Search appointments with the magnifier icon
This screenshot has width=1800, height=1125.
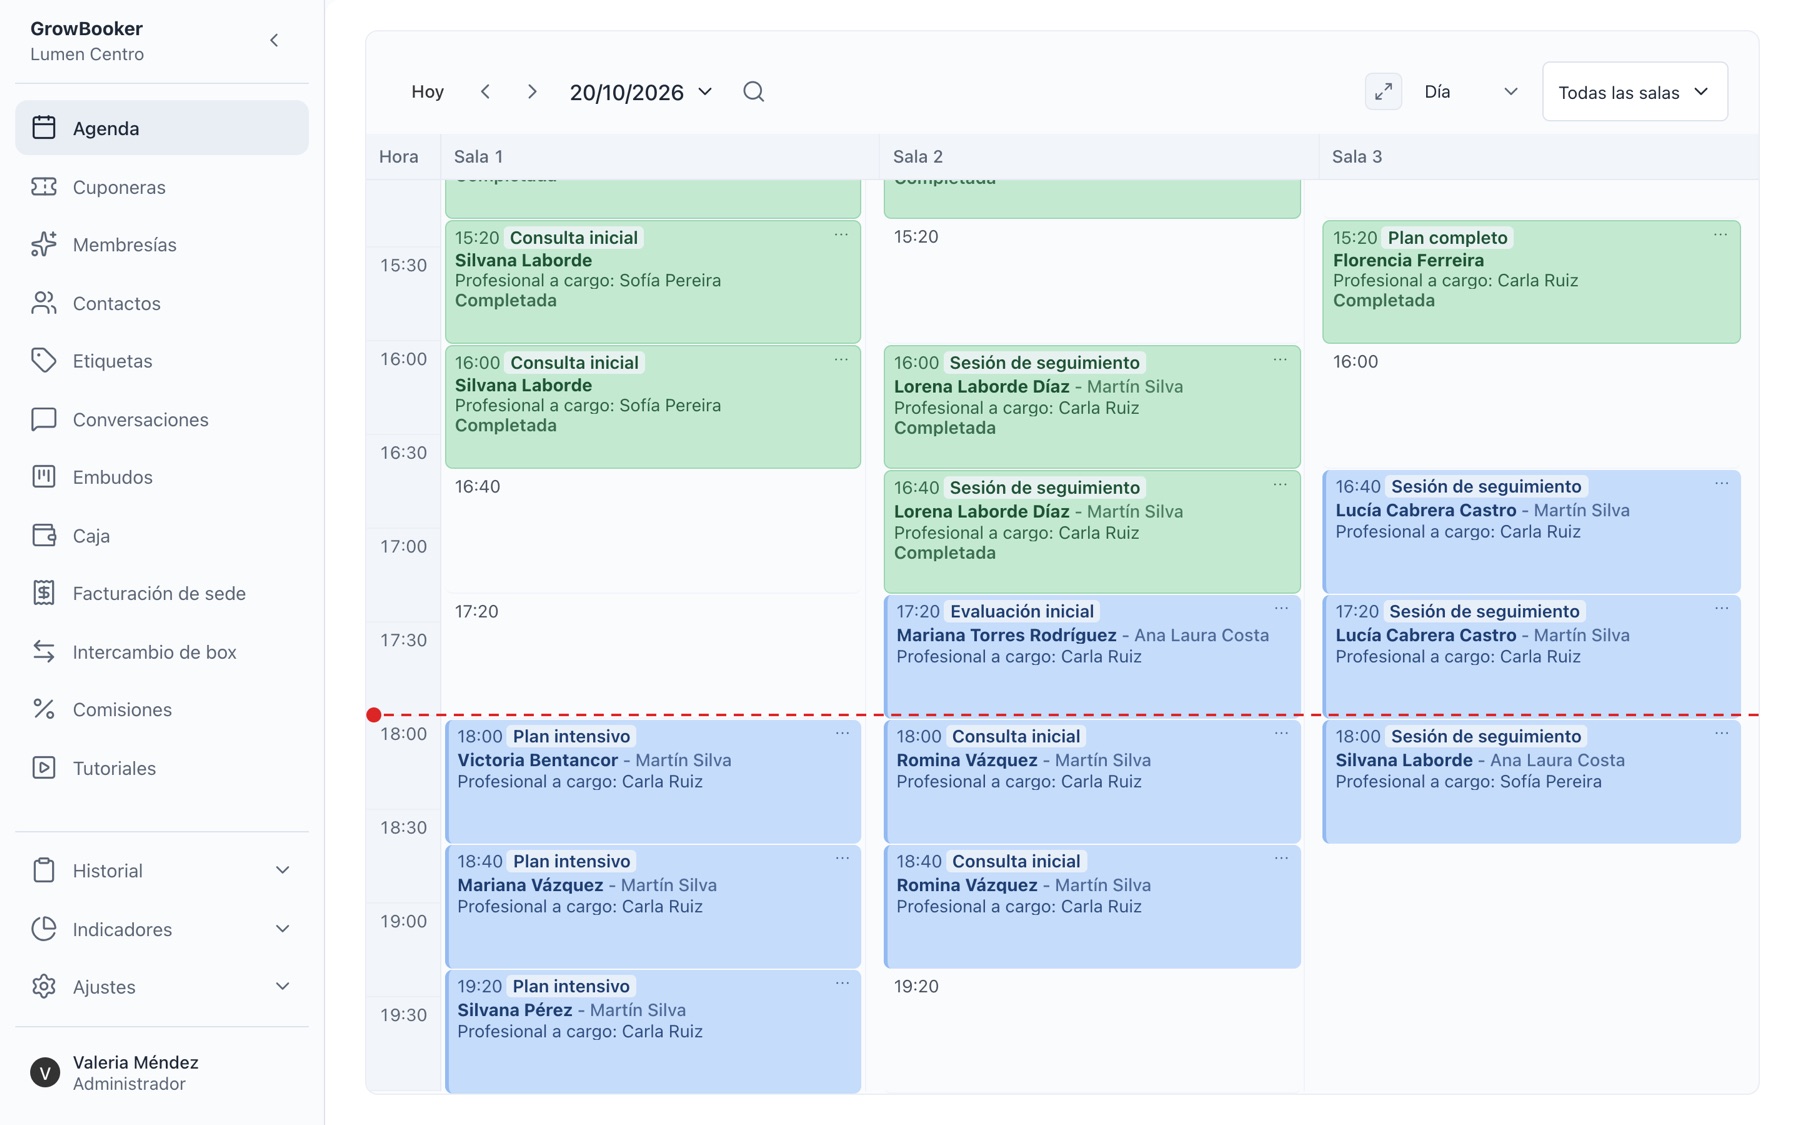click(754, 92)
